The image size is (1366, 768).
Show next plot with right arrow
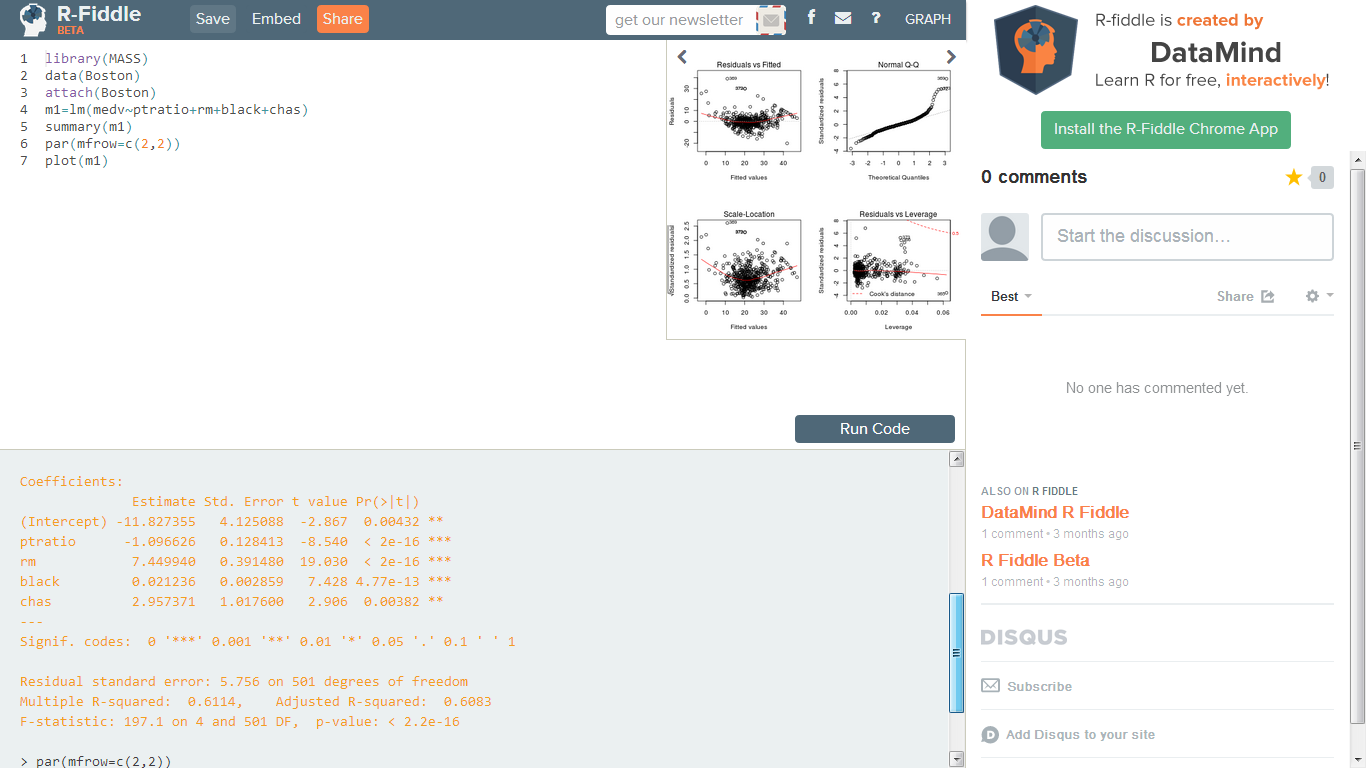(951, 57)
